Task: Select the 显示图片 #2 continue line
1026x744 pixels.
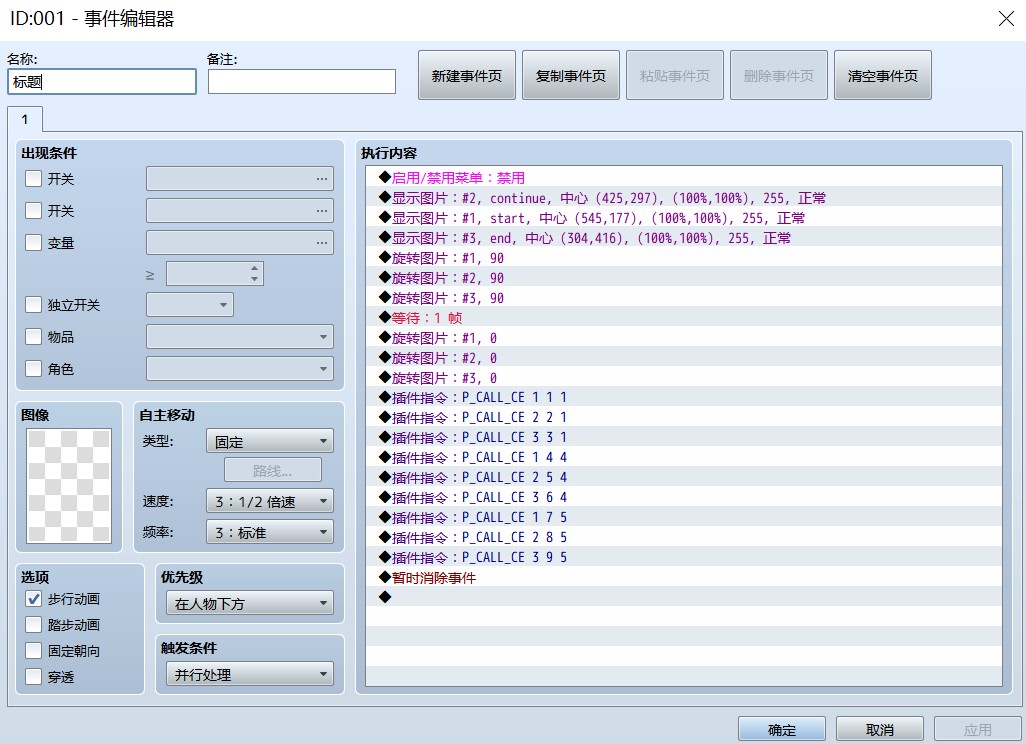Action: 684,198
